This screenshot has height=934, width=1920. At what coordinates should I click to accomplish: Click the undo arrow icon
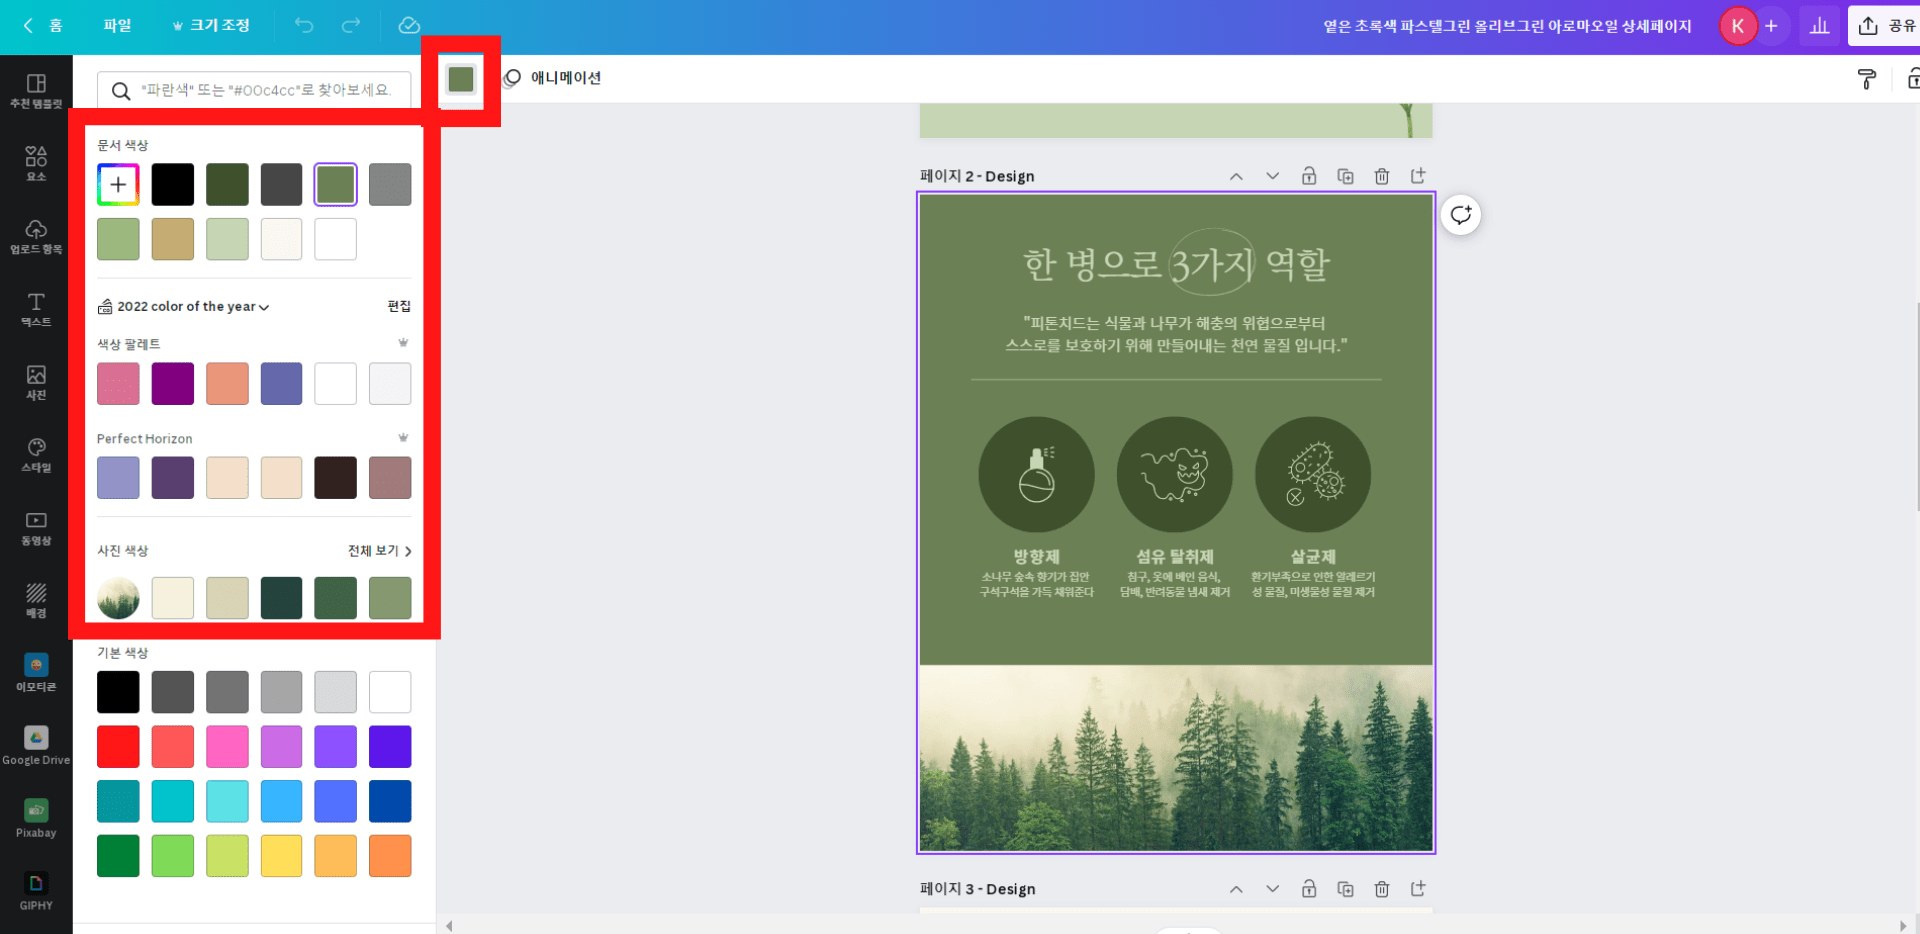coord(304,26)
